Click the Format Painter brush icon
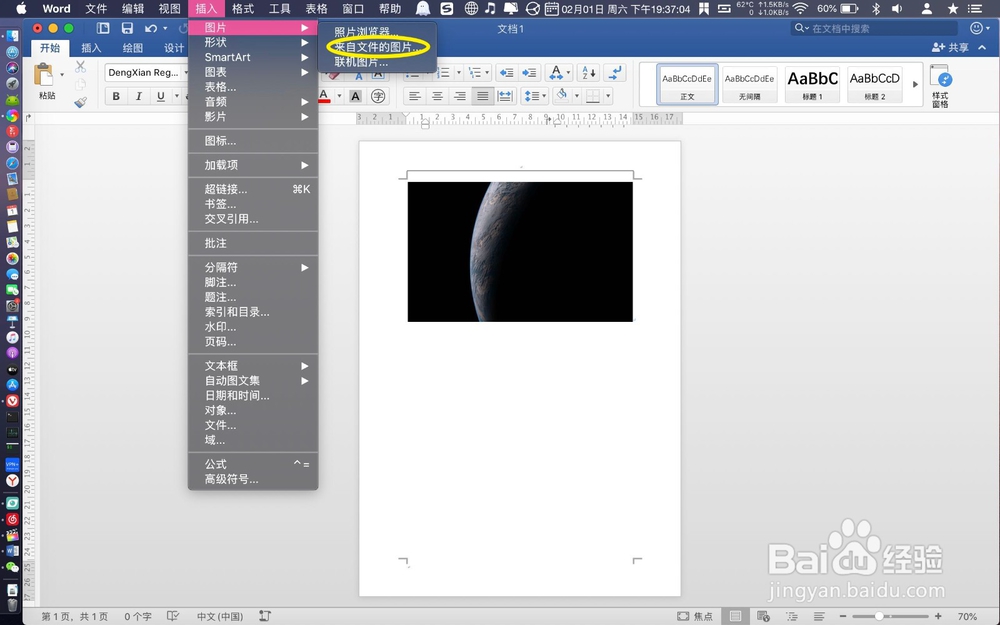Viewport: 1000px width, 625px height. 80,101
